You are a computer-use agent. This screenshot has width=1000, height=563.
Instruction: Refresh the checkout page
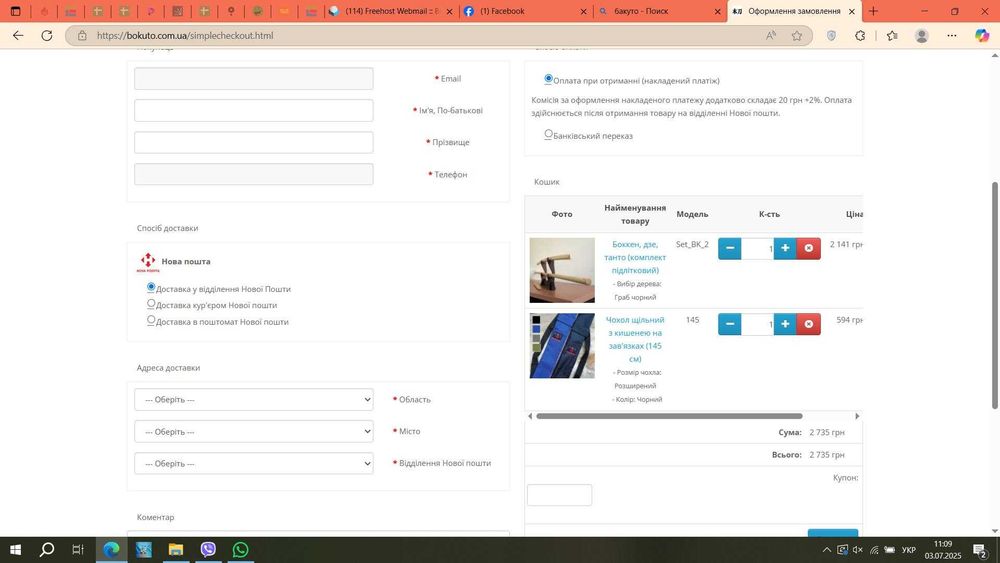(x=47, y=36)
